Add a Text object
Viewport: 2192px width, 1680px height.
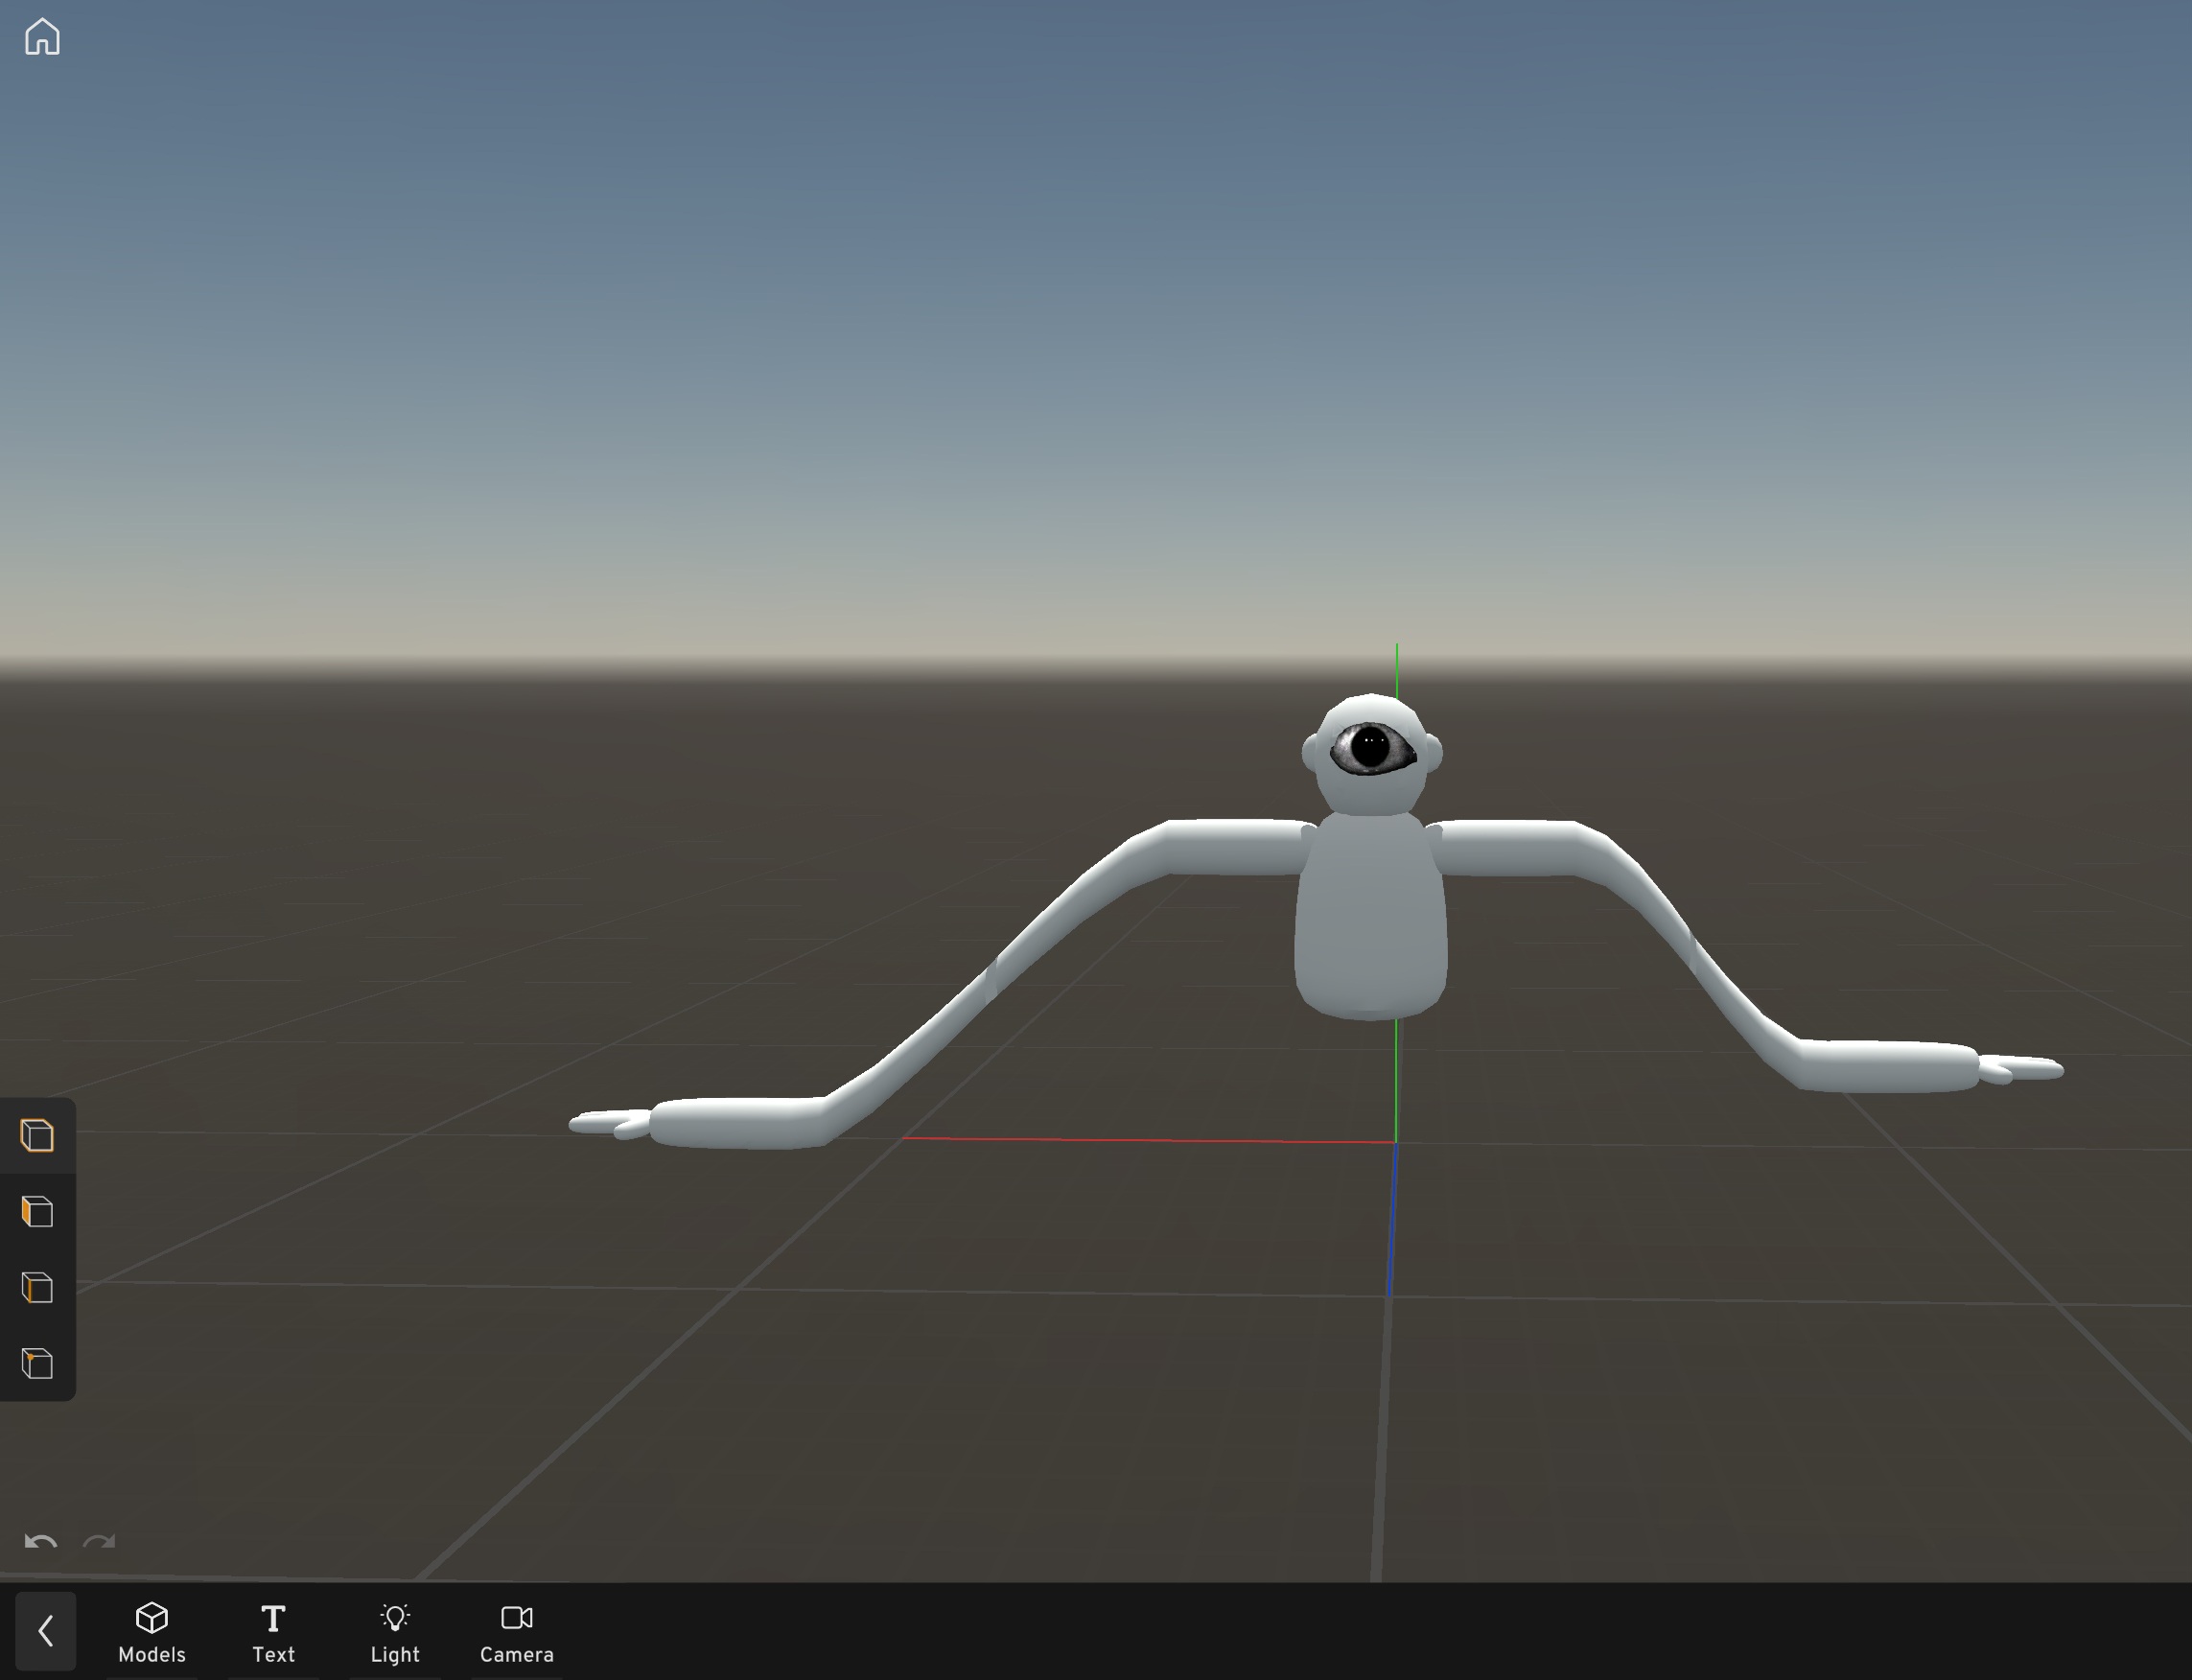tap(273, 1632)
